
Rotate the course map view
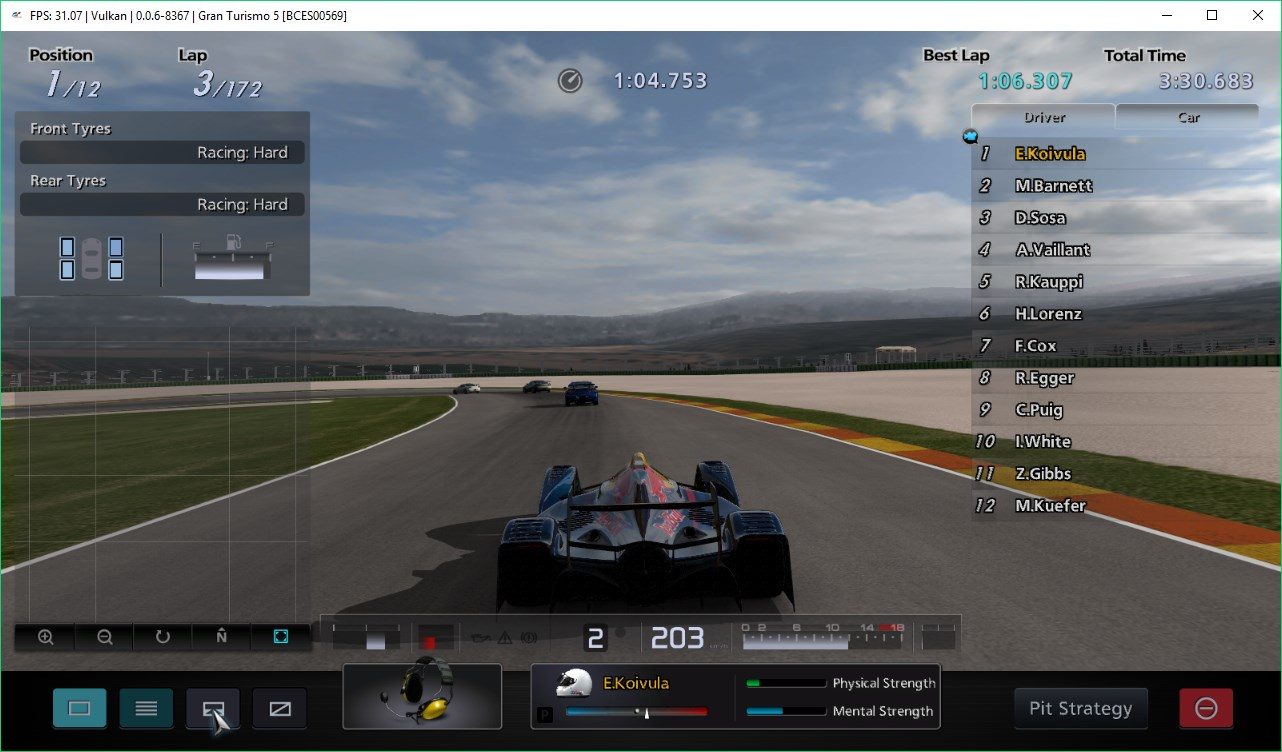163,637
